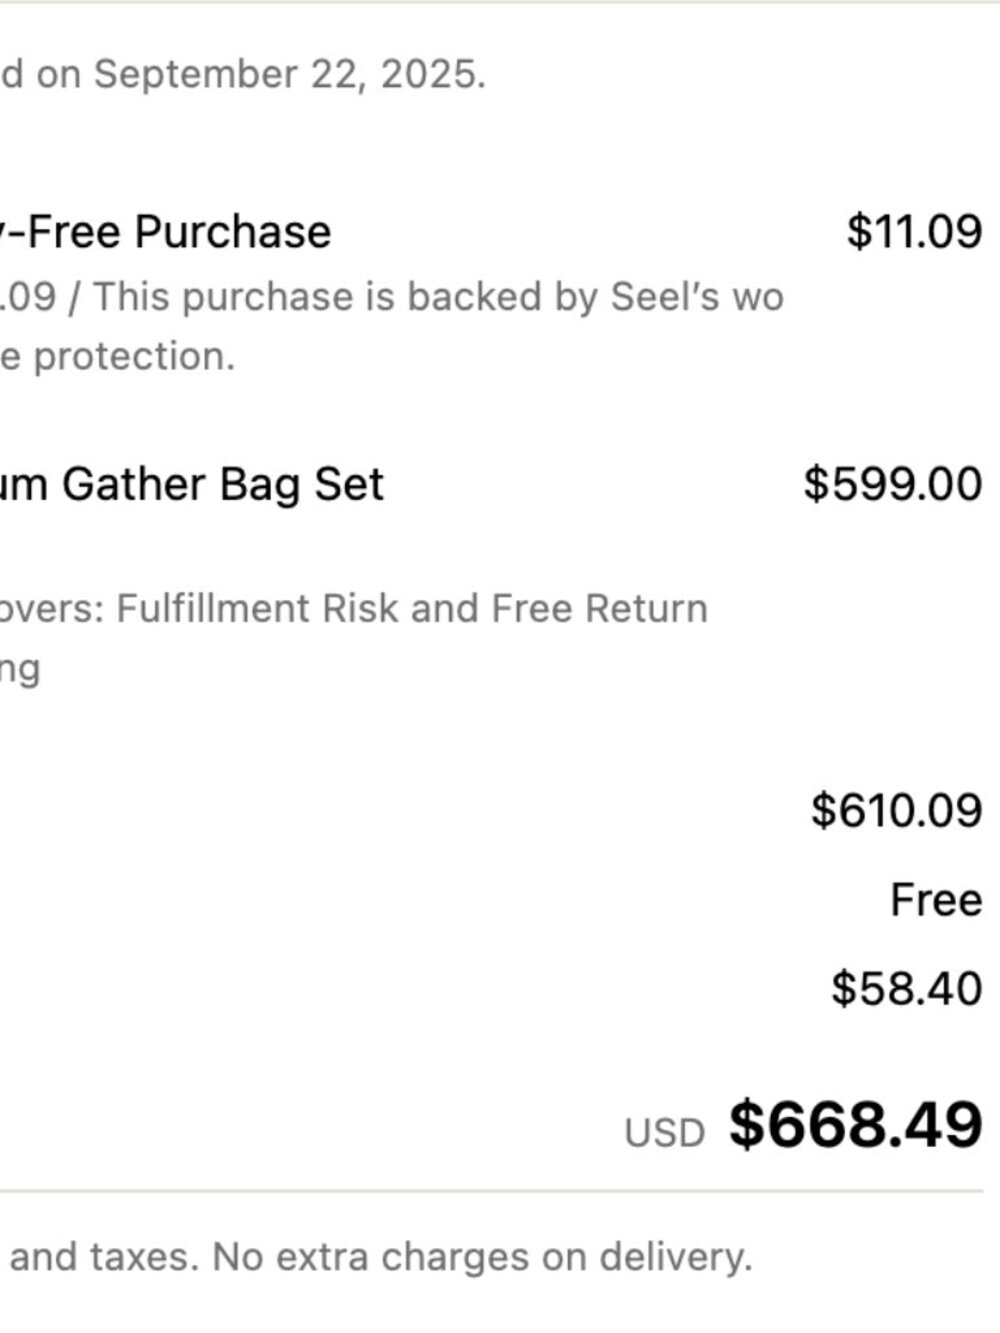Click the 'Free' shipping value

(x=936, y=900)
